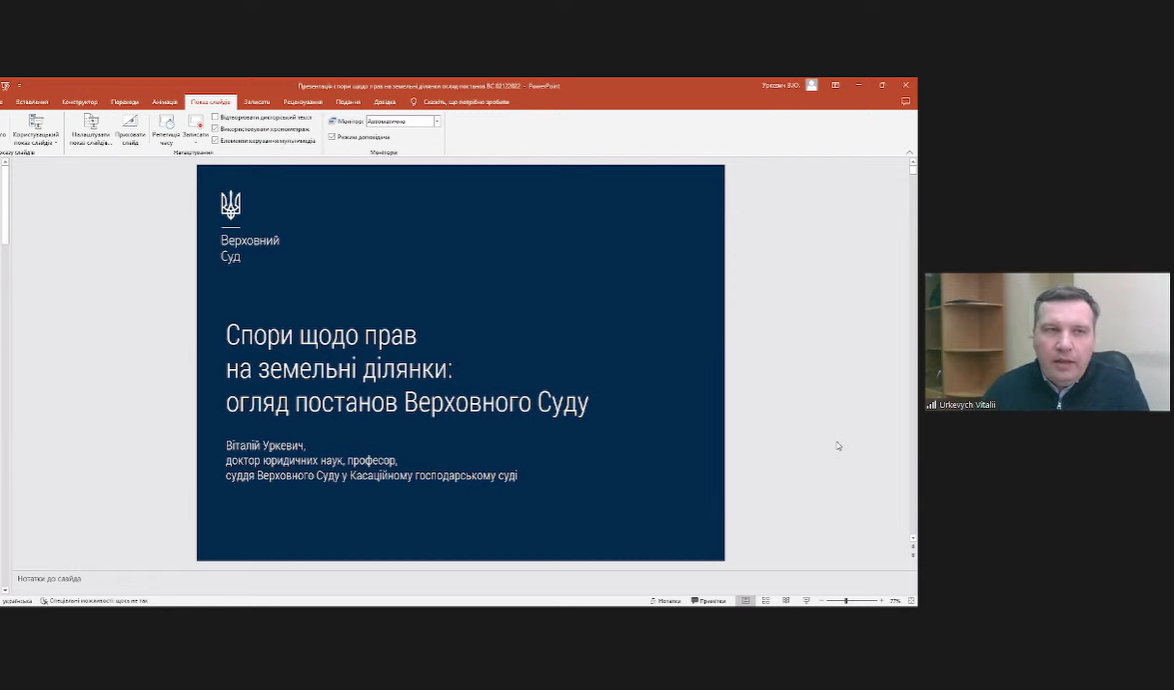Uncheck the Use Timings checkbox
The image size is (1174, 691).
coord(215,129)
